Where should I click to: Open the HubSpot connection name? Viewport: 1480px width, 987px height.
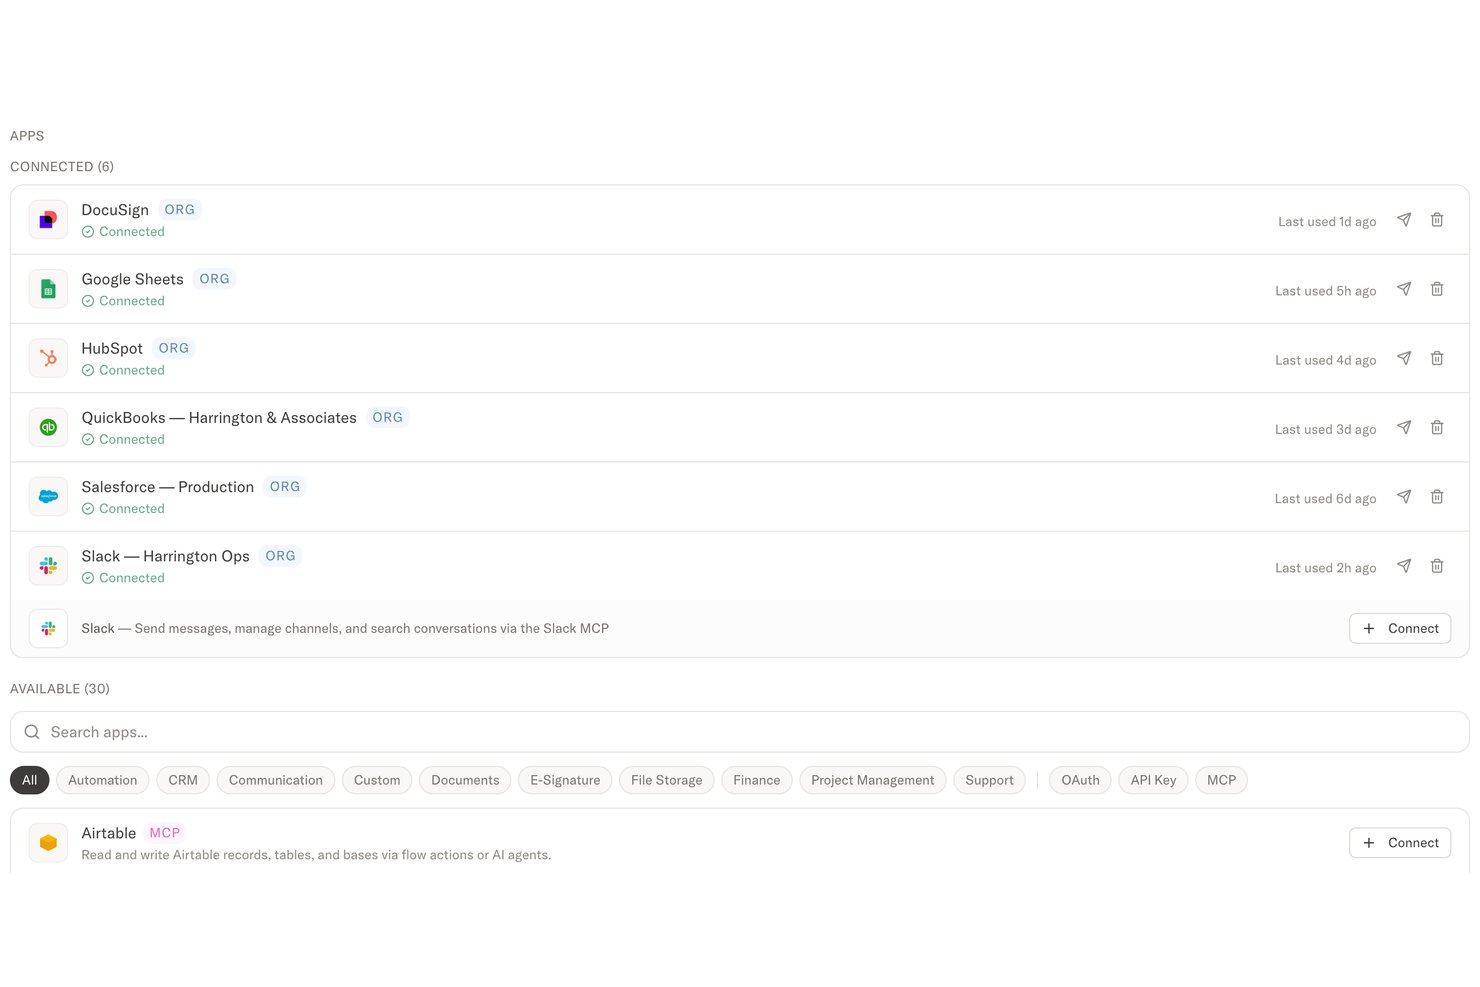coord(112,348)
